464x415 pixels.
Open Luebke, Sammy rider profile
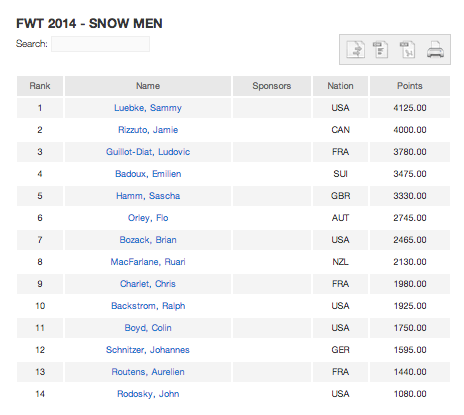148,108
